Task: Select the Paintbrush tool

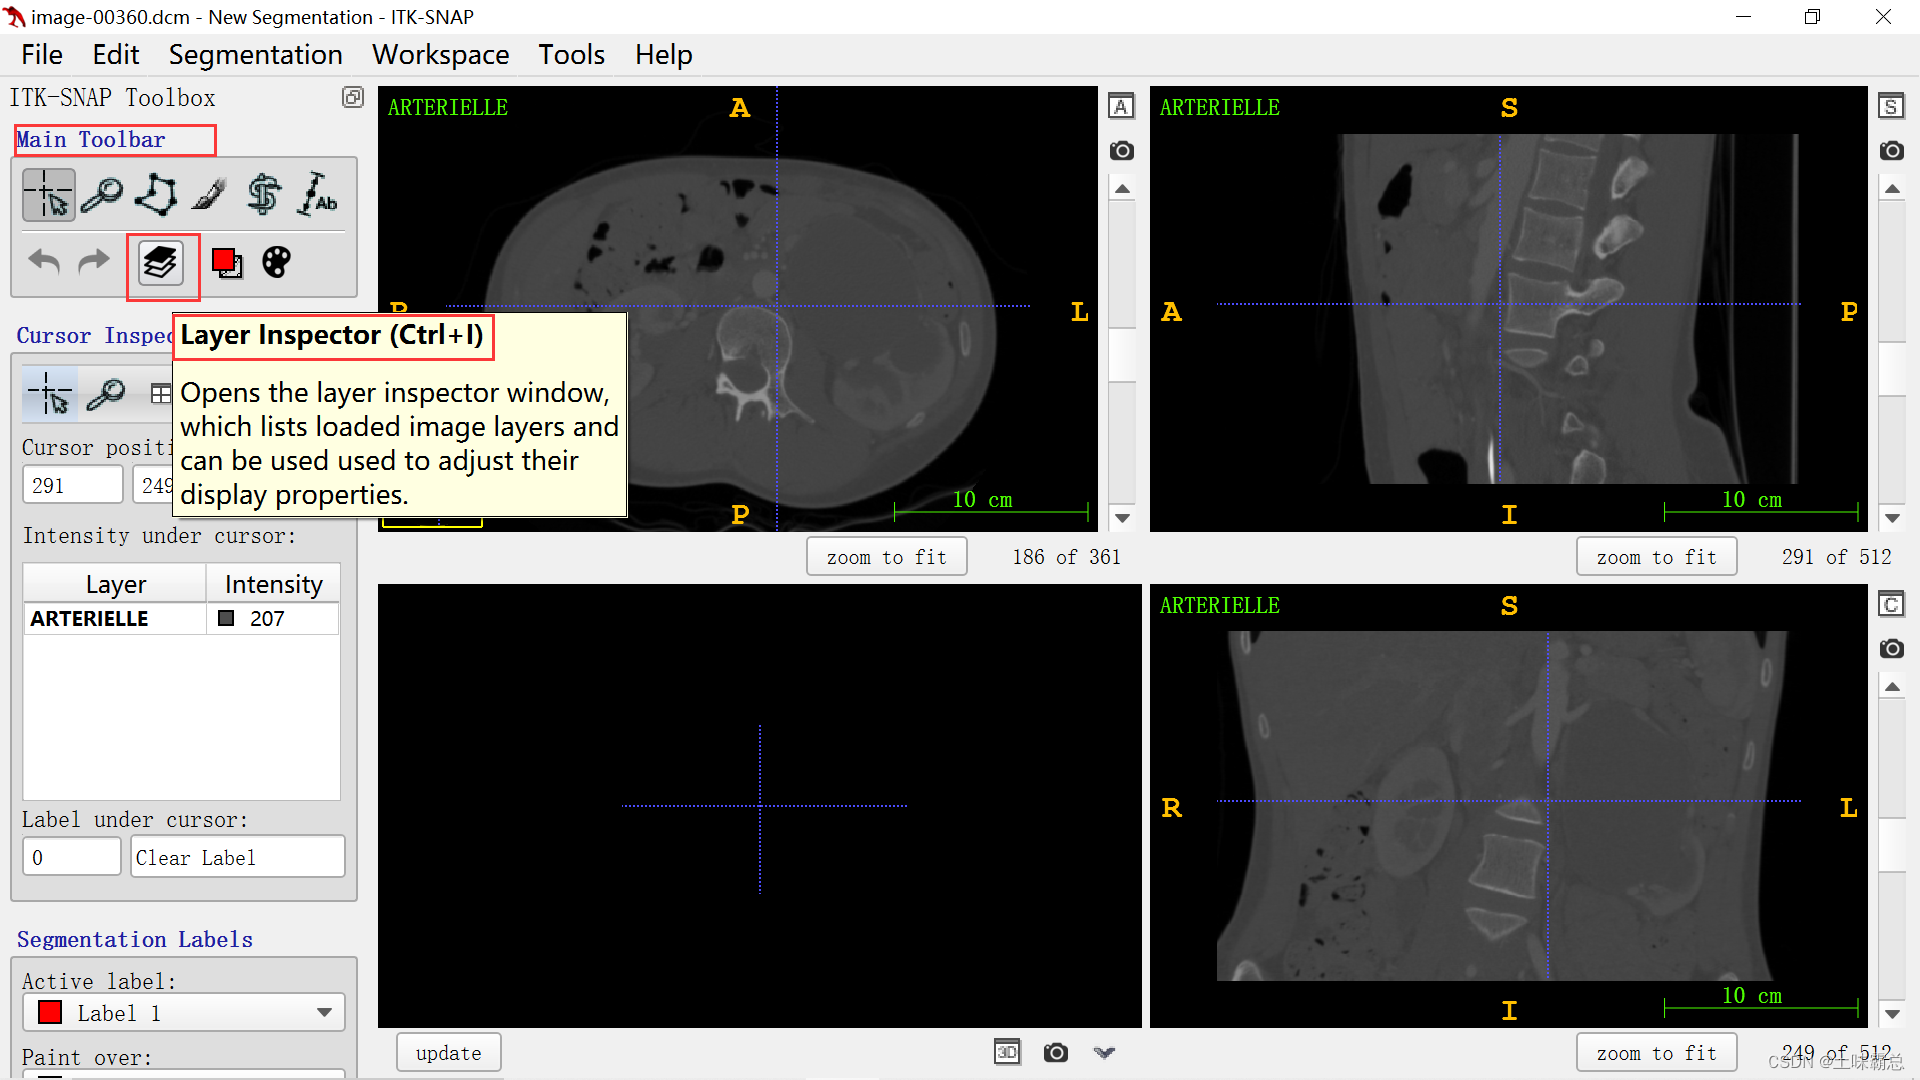Action: [x=209, y=194]
